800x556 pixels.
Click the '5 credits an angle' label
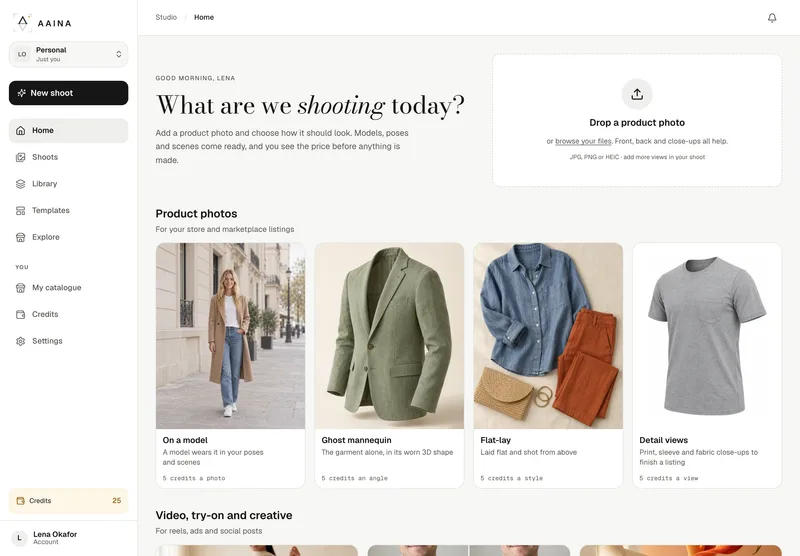tap(355, 478)
